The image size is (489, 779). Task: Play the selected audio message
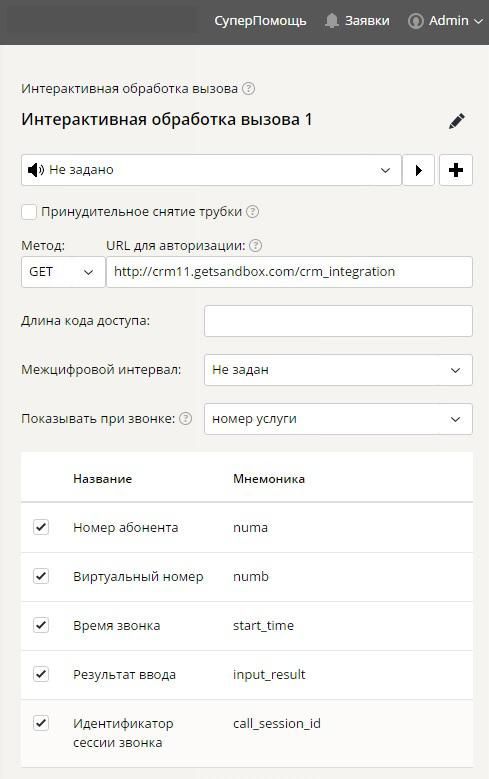[x=418, y=170]
